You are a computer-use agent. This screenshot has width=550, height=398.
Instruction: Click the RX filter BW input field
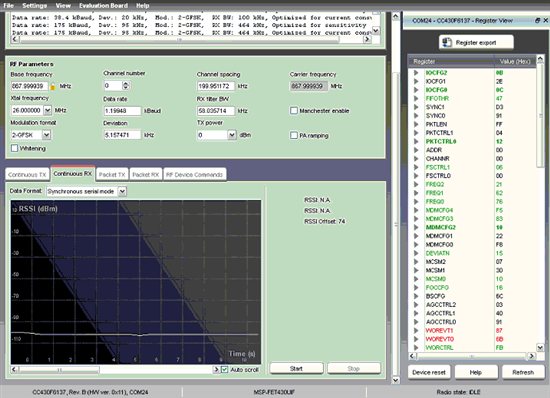(x=215, y=111)
